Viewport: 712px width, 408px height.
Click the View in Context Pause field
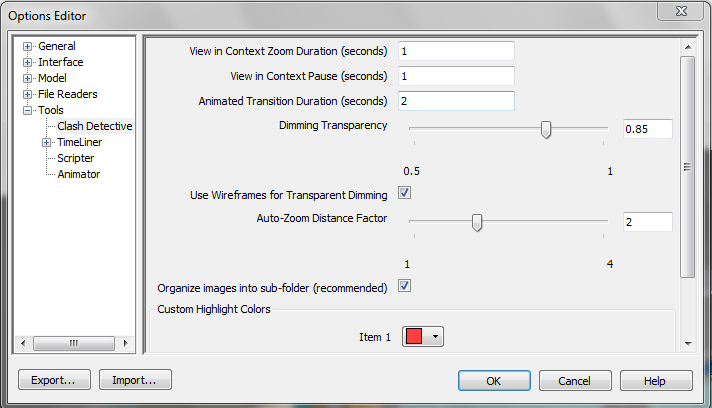tap(456, 76)
